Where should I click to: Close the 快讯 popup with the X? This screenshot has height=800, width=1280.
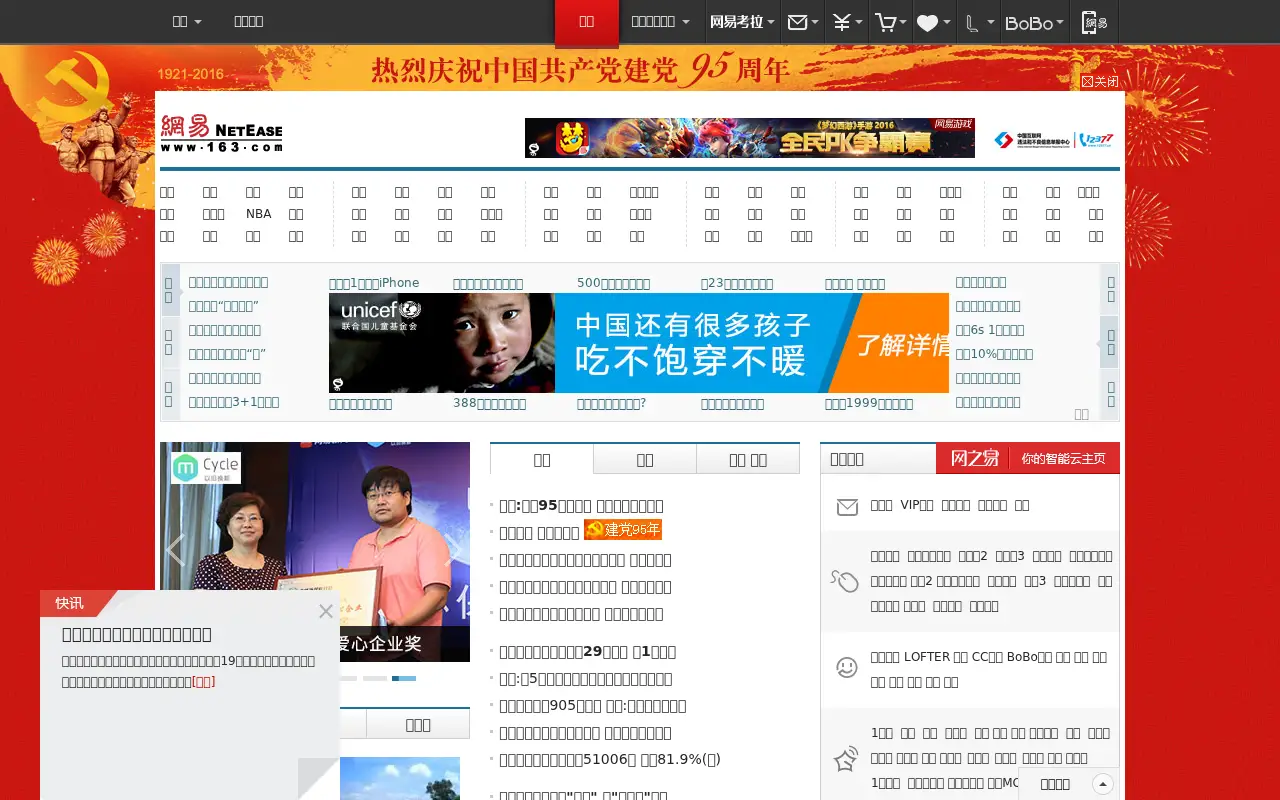(x=326, y=611)
